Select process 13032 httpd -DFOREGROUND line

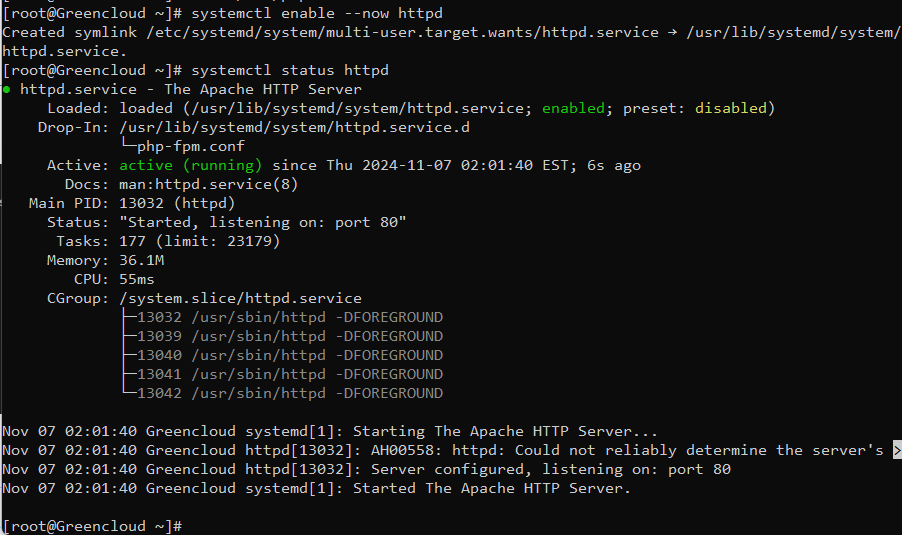(290, 317)
